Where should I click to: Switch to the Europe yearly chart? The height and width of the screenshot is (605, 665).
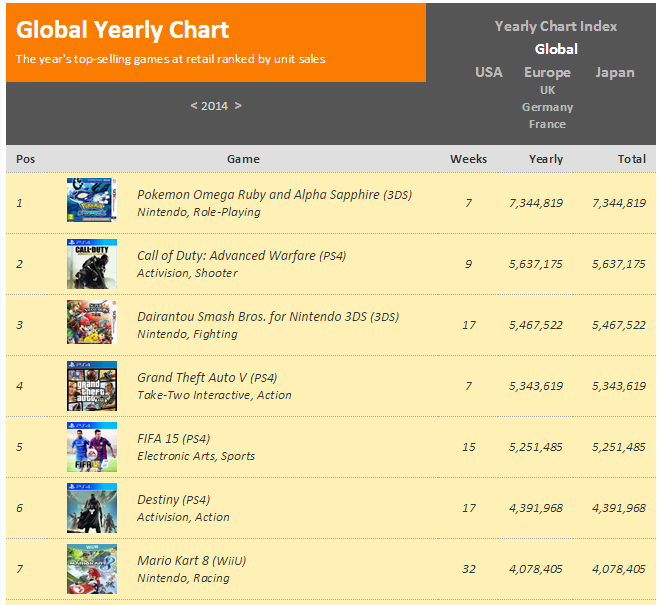(x=547, y=72)
